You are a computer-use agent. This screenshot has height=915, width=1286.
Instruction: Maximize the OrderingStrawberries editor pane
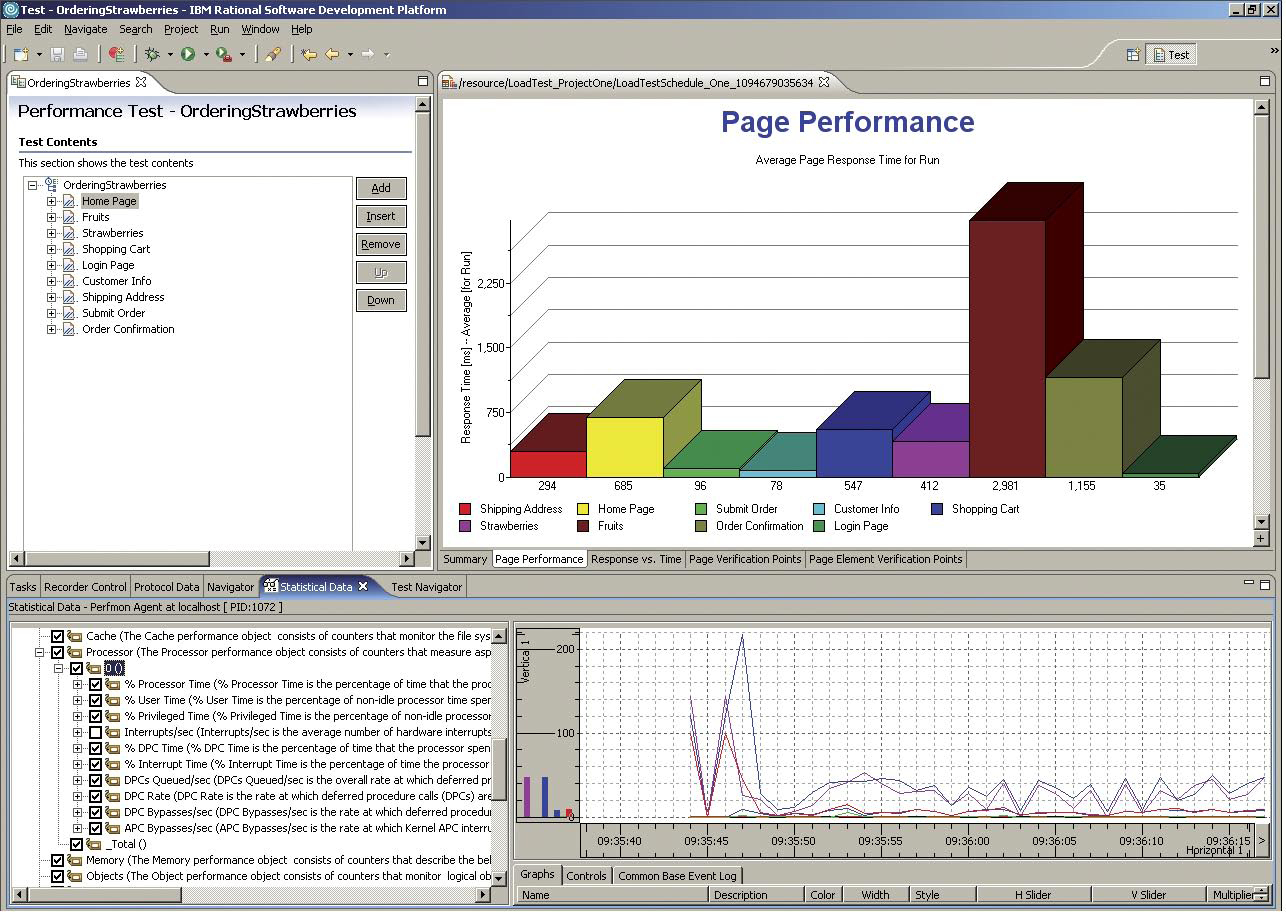[x=423, y=82]
